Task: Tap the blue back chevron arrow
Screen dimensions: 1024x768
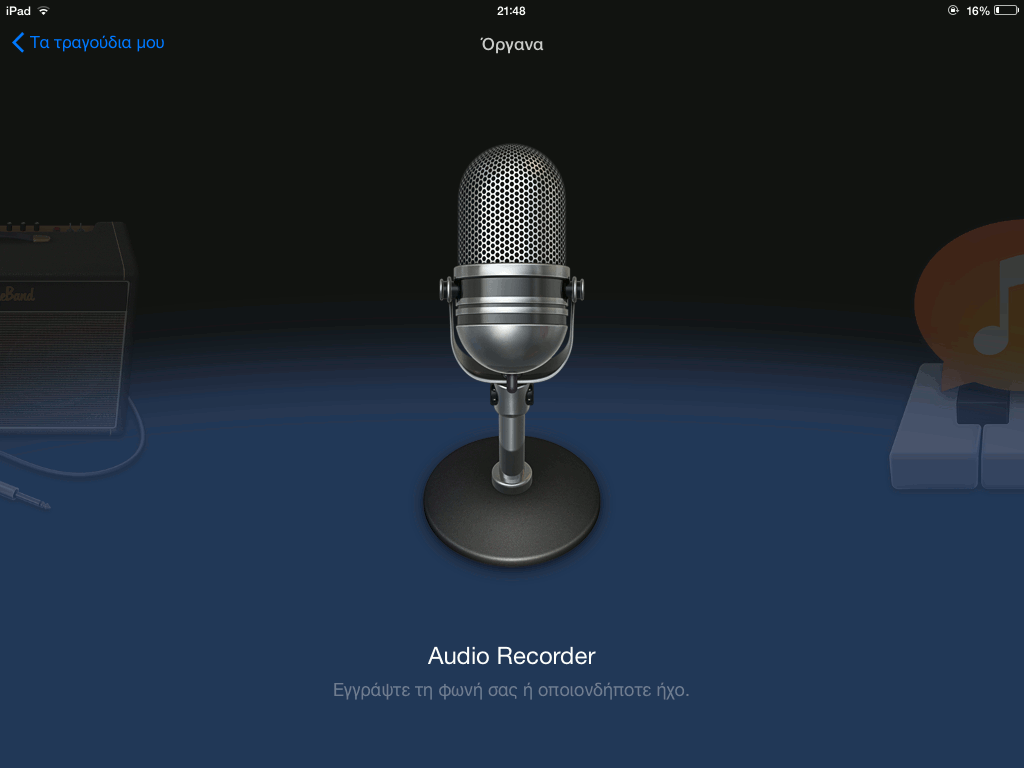Action: click(18, 42)
